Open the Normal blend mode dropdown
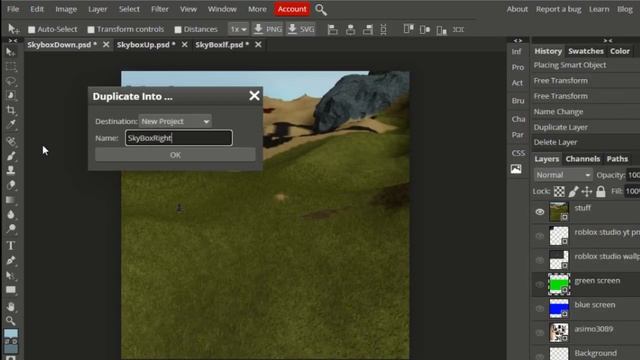 (563, 175)
